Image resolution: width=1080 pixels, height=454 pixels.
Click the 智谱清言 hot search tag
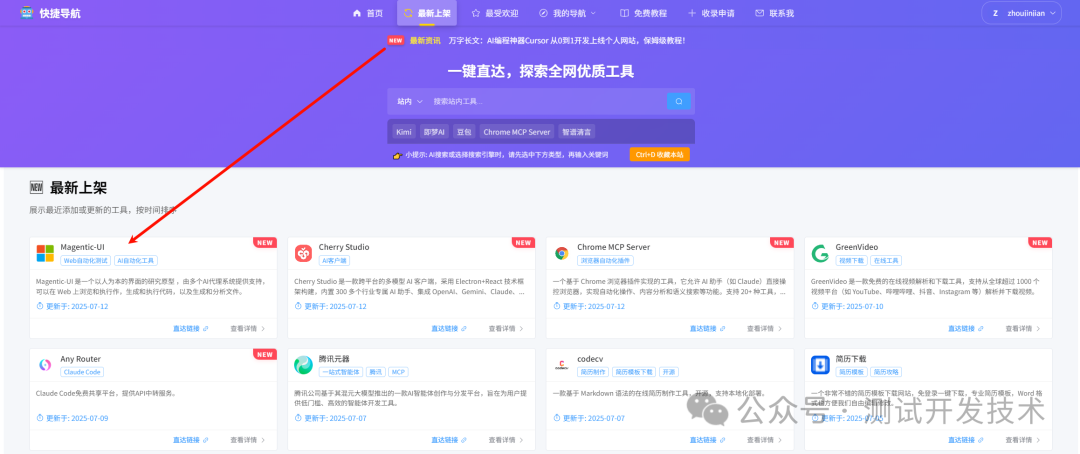pos(577,132)
